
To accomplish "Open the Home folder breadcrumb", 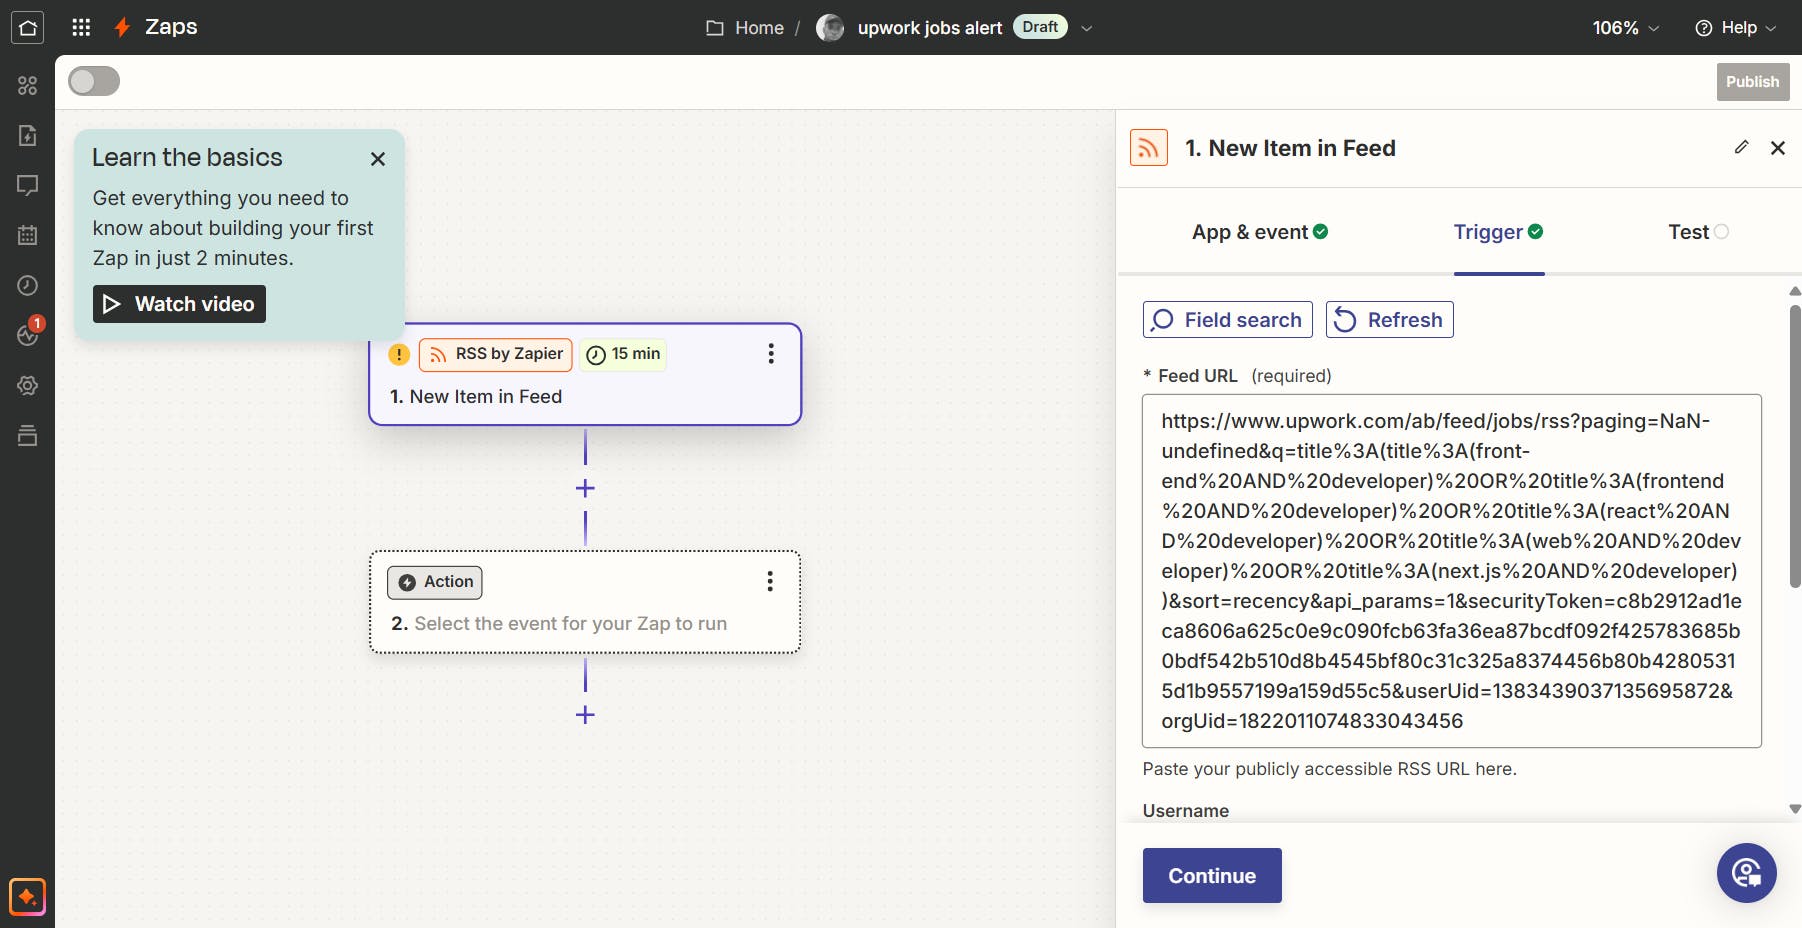I will (745, 28).
